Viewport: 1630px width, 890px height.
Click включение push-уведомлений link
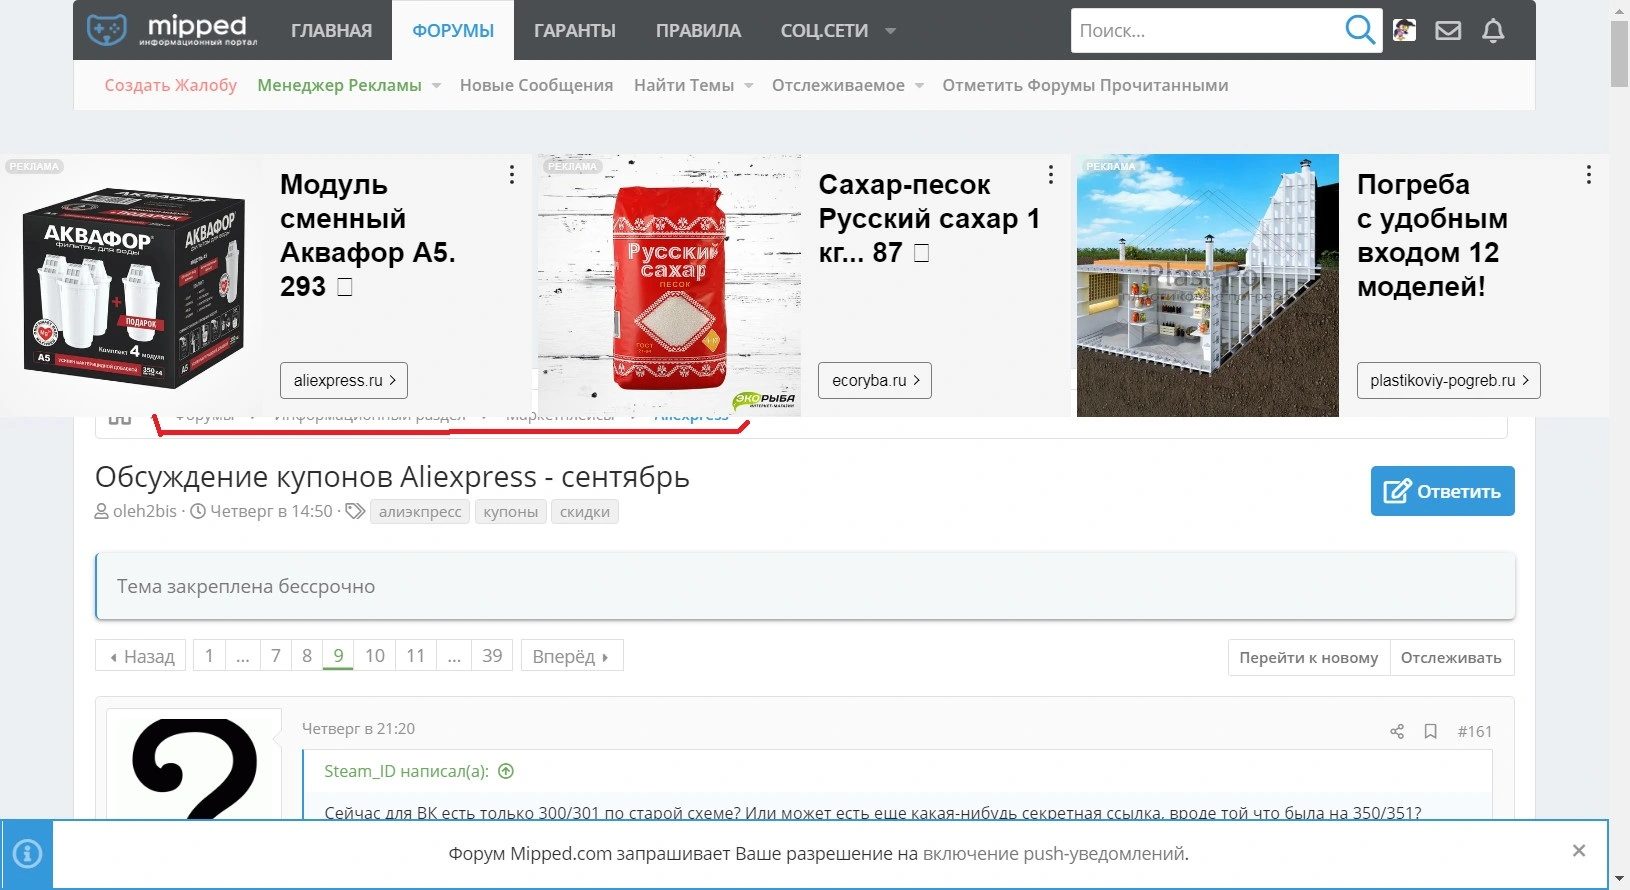1054,854
